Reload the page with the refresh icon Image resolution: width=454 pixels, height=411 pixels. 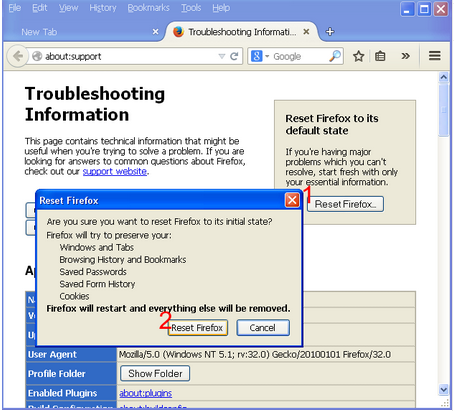(x=234, y=56)
